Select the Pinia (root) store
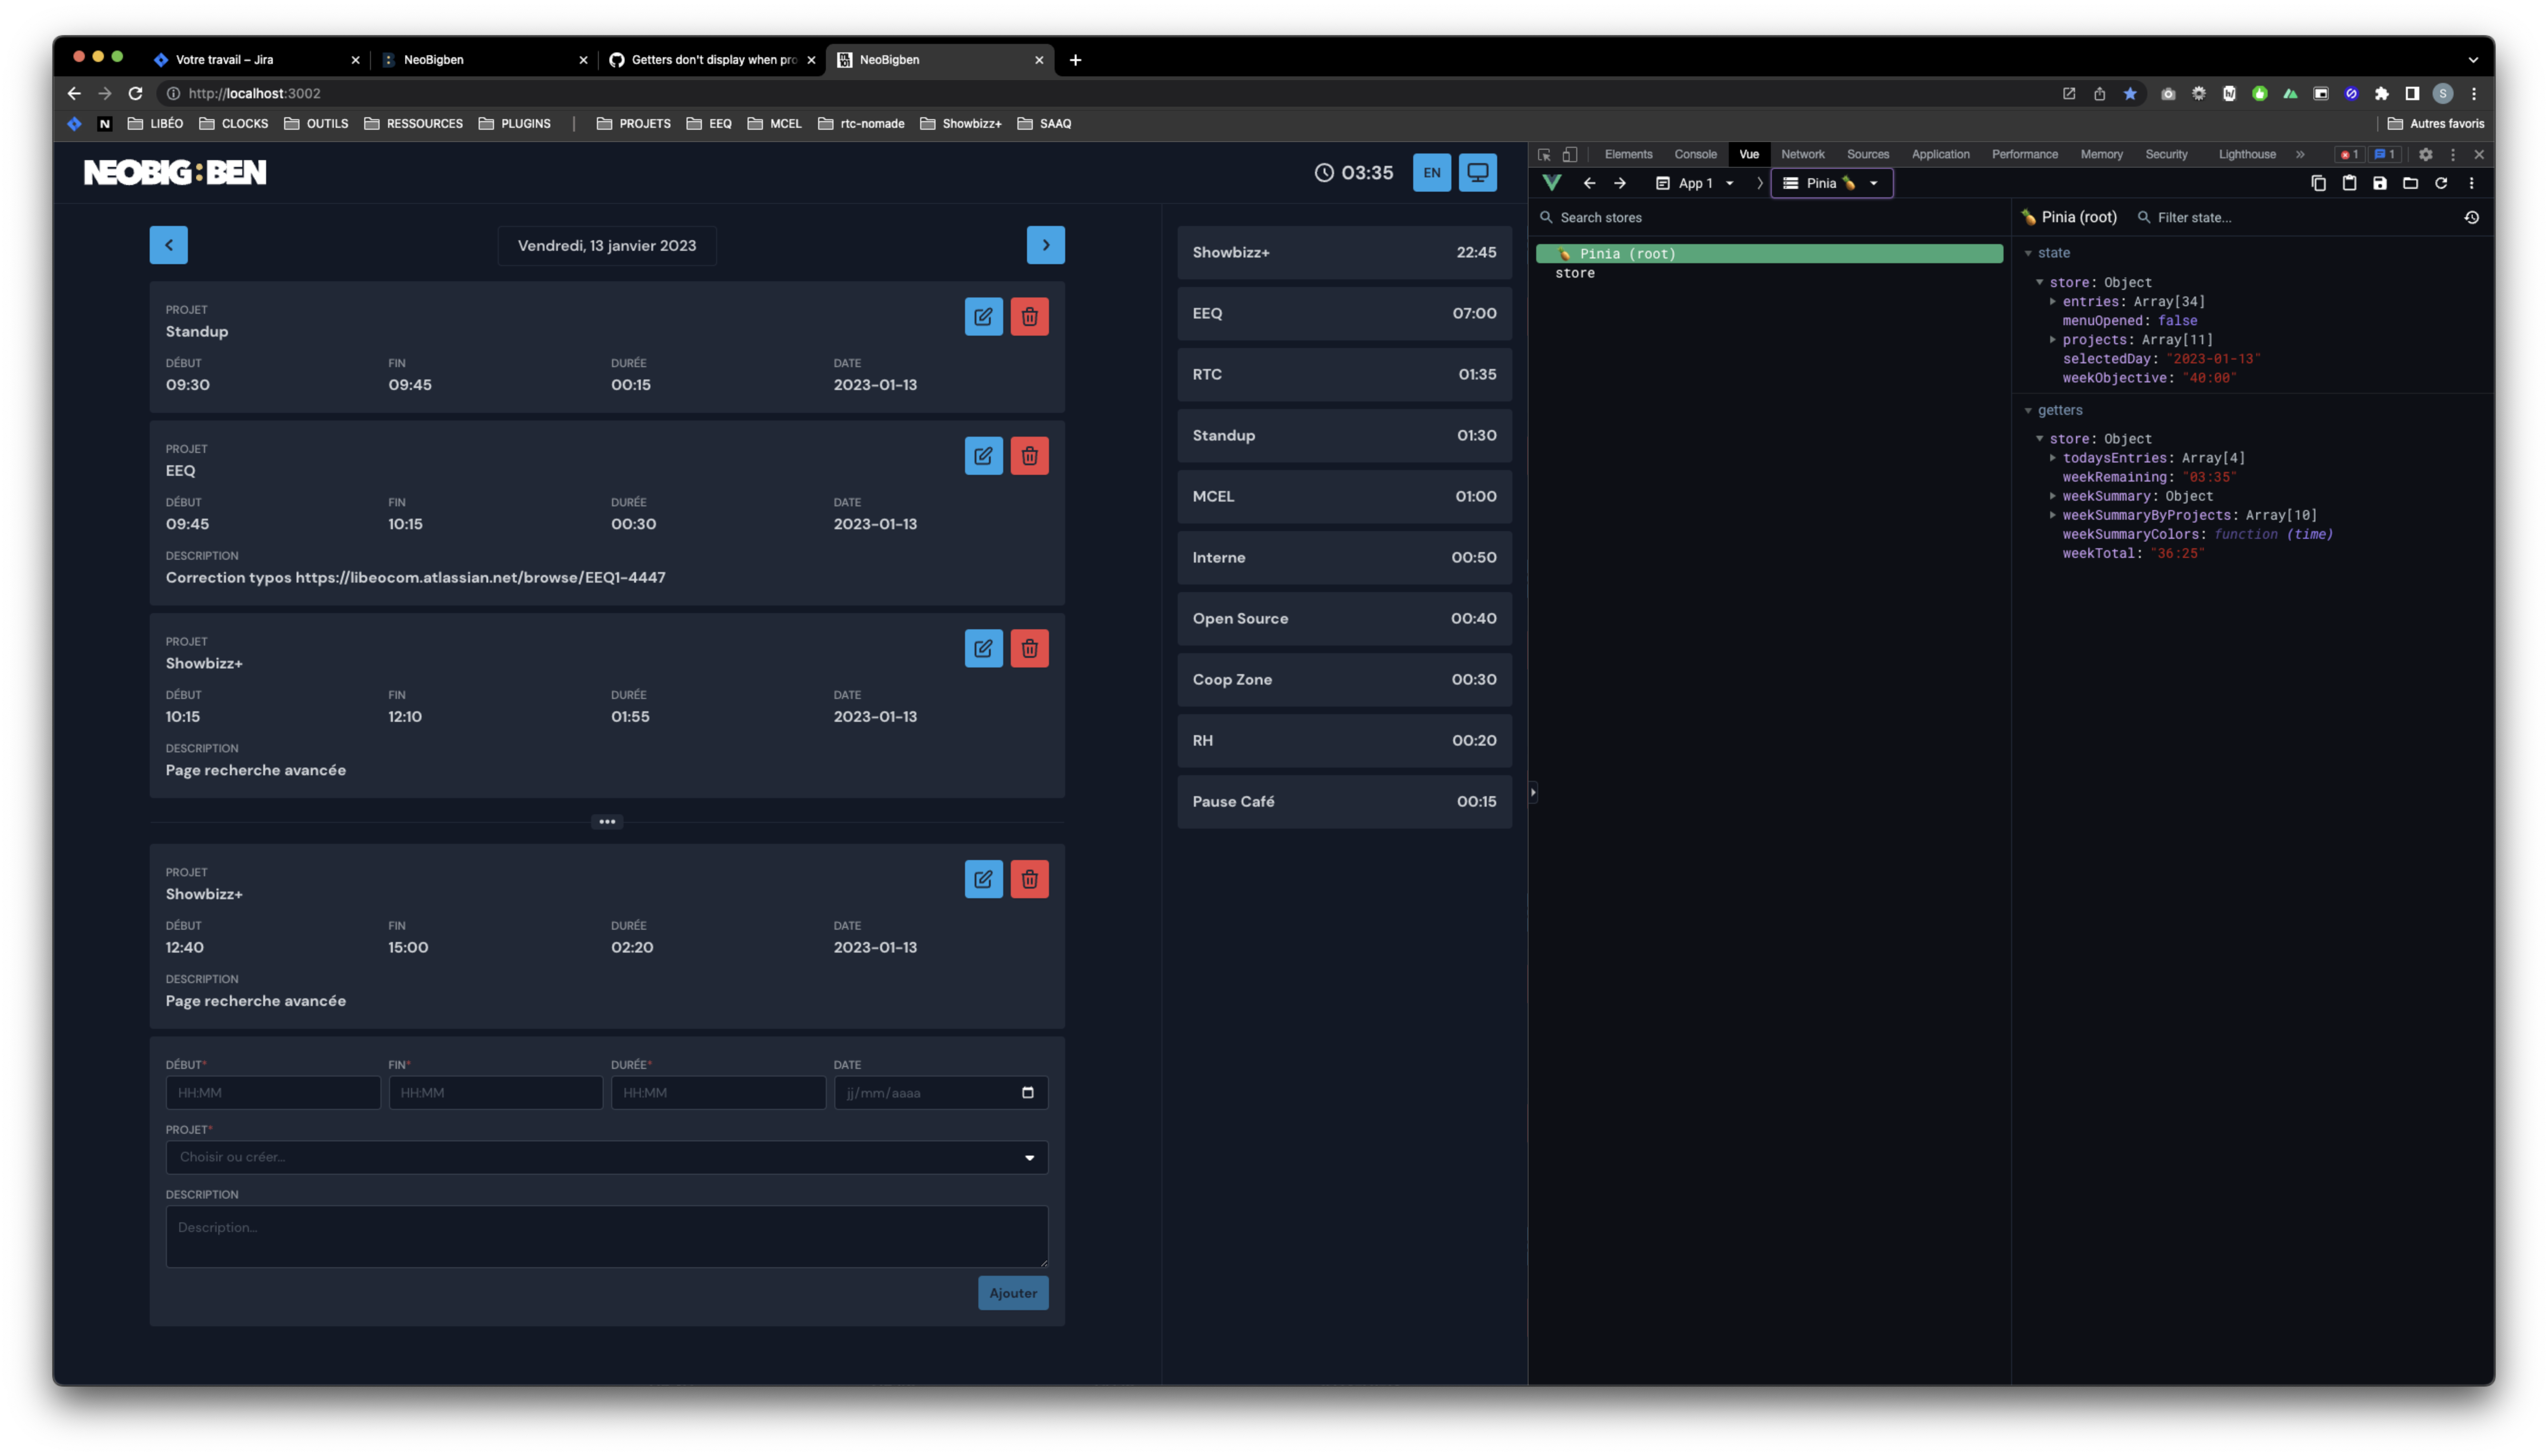 coord(1768,254)
